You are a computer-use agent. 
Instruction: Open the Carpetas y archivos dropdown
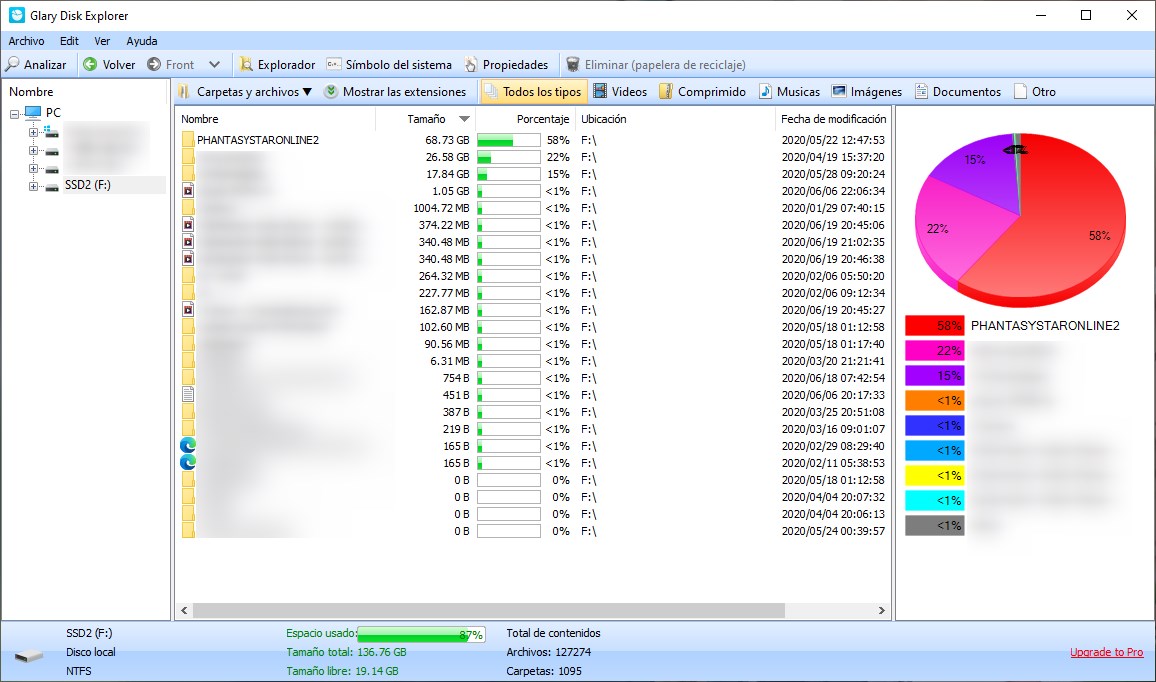(x=247, y=91)
